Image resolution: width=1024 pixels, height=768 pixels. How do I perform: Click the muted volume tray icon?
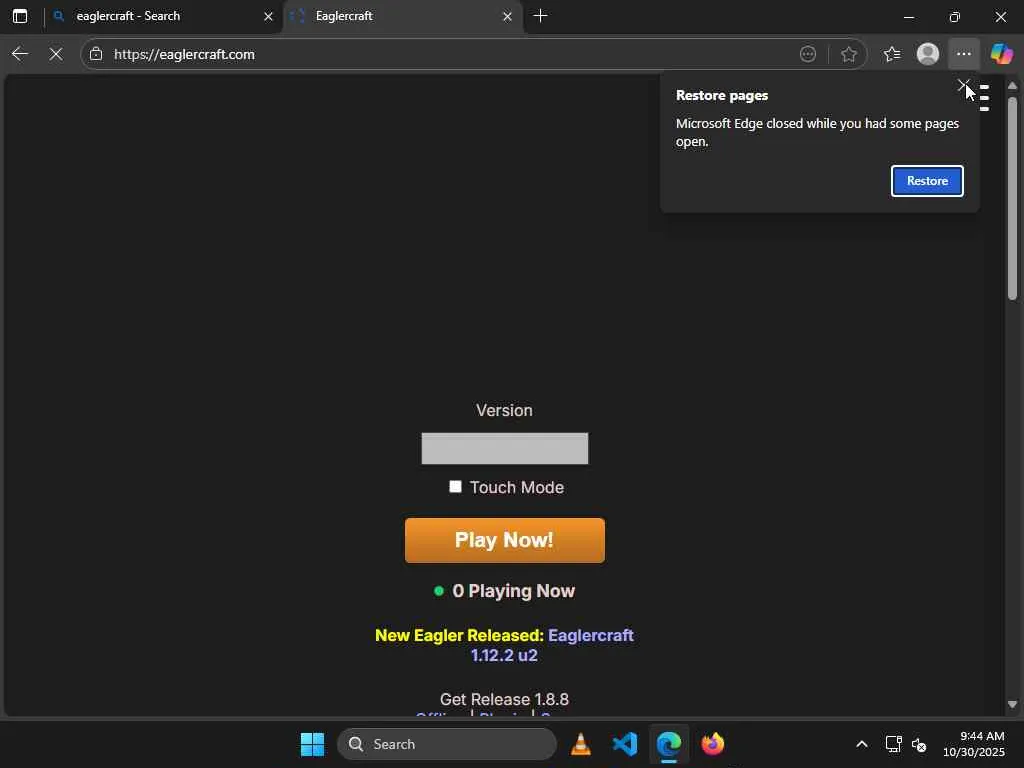coord(919,744)
